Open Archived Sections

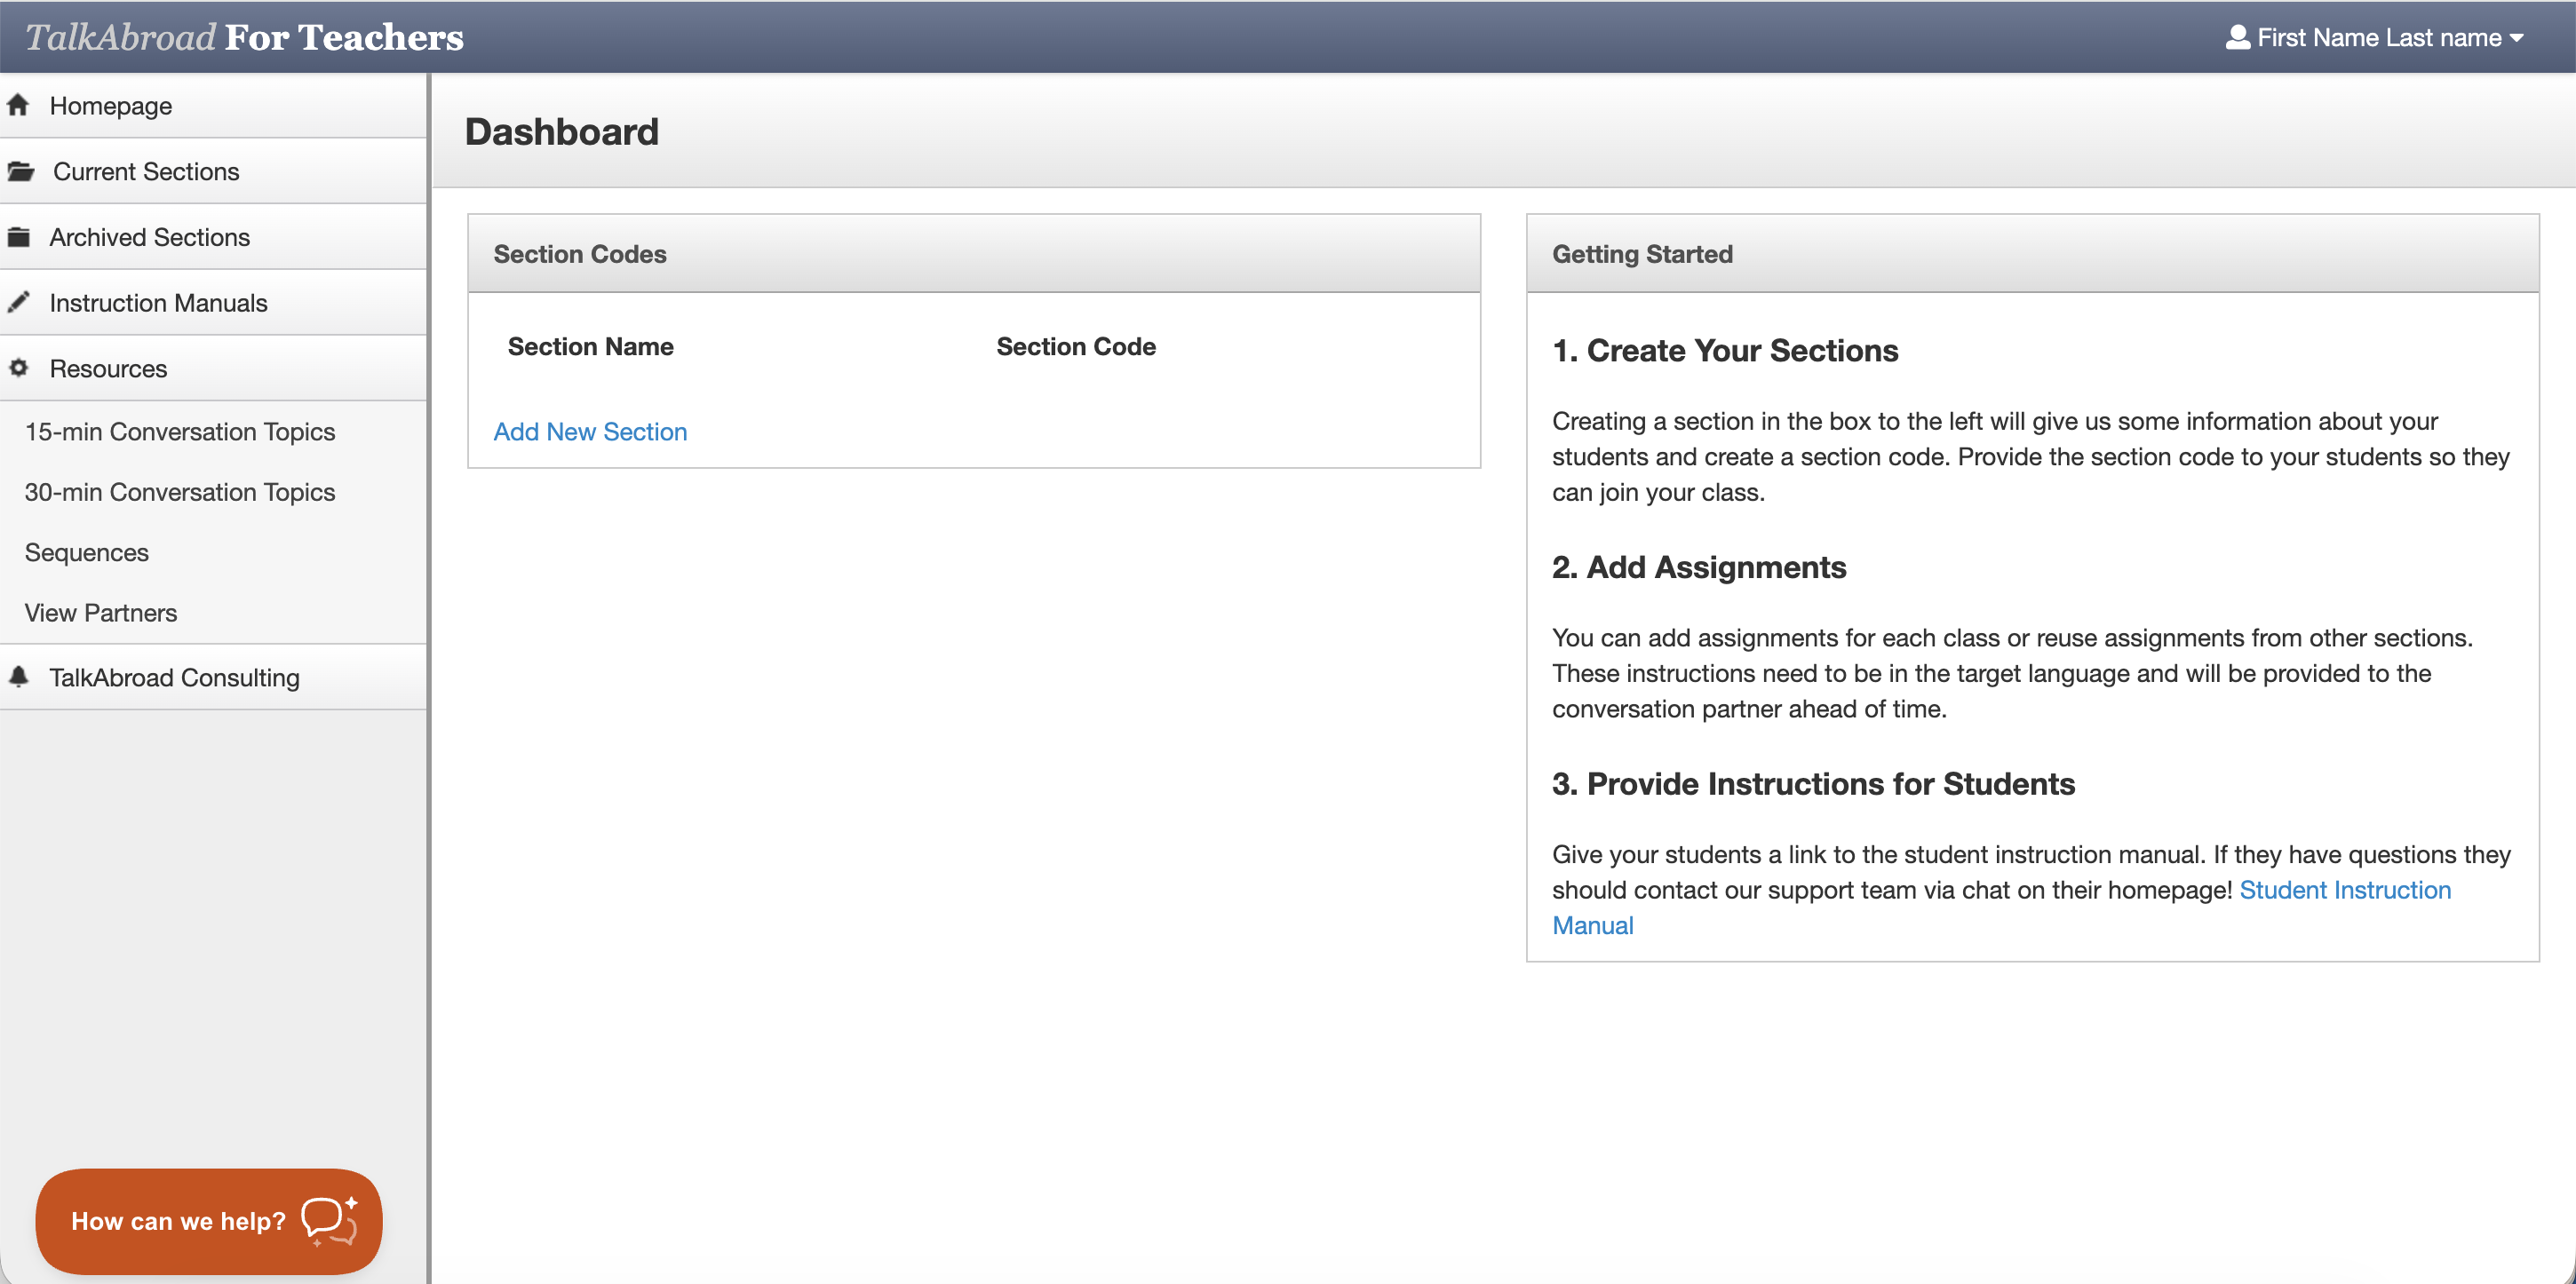tap(213, 237)
